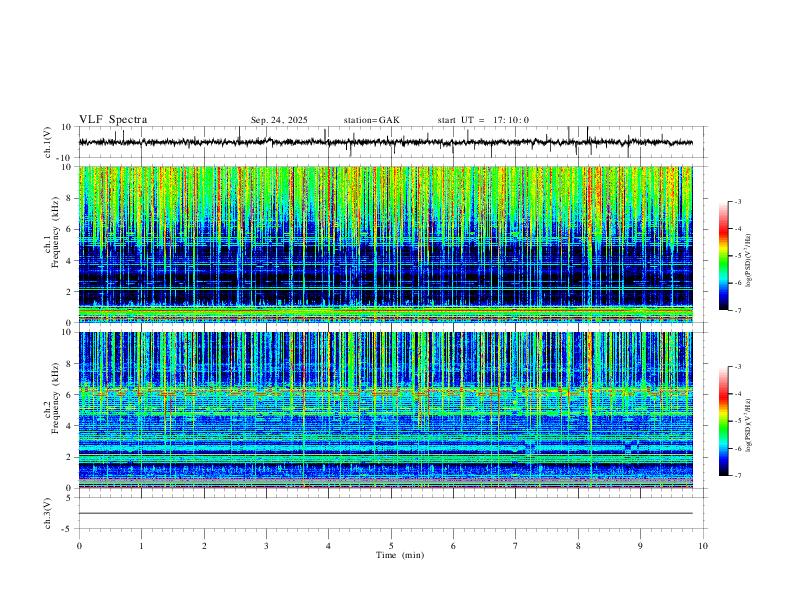Click the date "Sep. 24, 2025"
This screenshot has height=612, width=792.
[279, 120]
